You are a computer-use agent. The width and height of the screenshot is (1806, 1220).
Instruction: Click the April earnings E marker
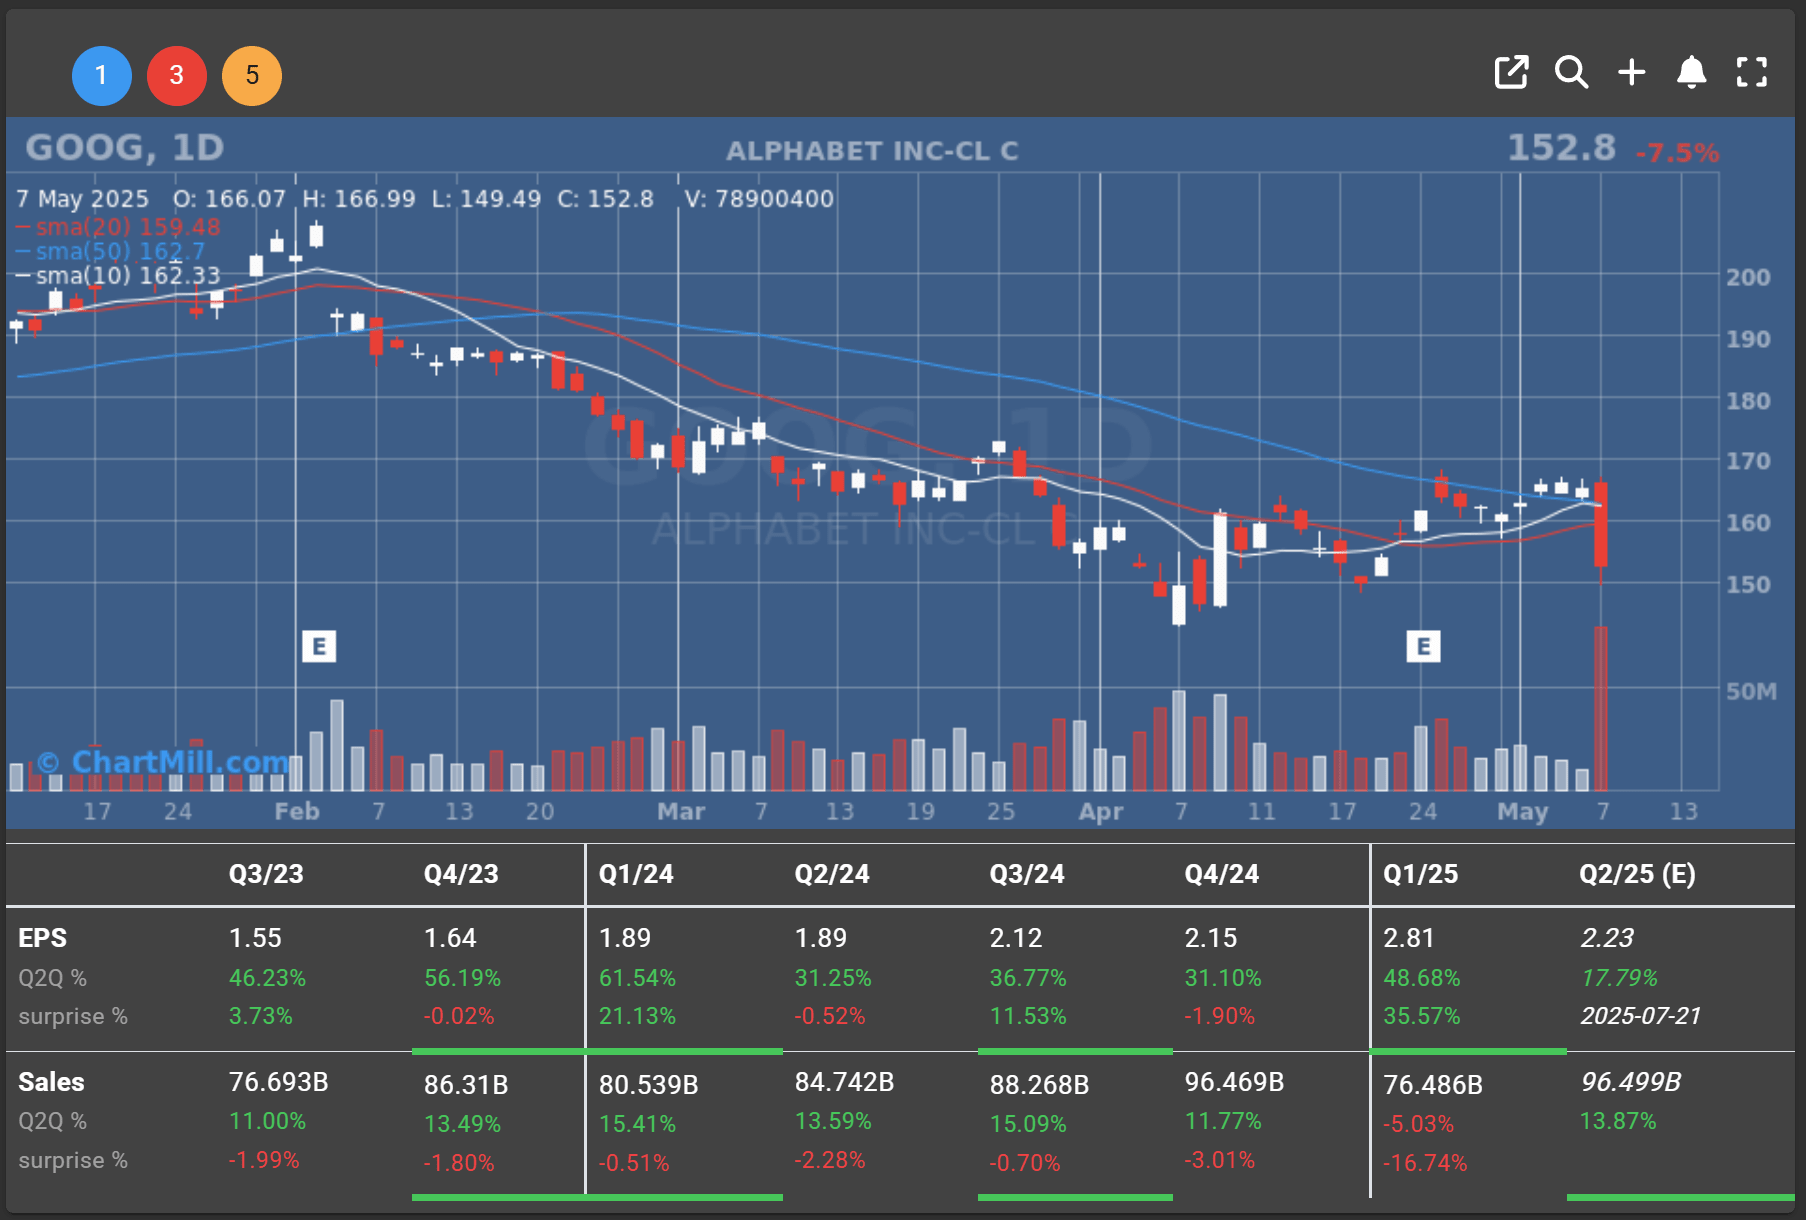(1423, 646)
